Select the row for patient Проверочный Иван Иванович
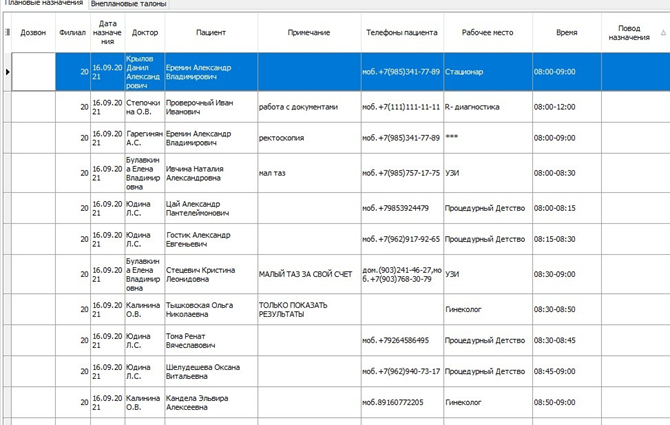Image resolution: width=670 pixels, height=425 pixels. pos(209,107)
